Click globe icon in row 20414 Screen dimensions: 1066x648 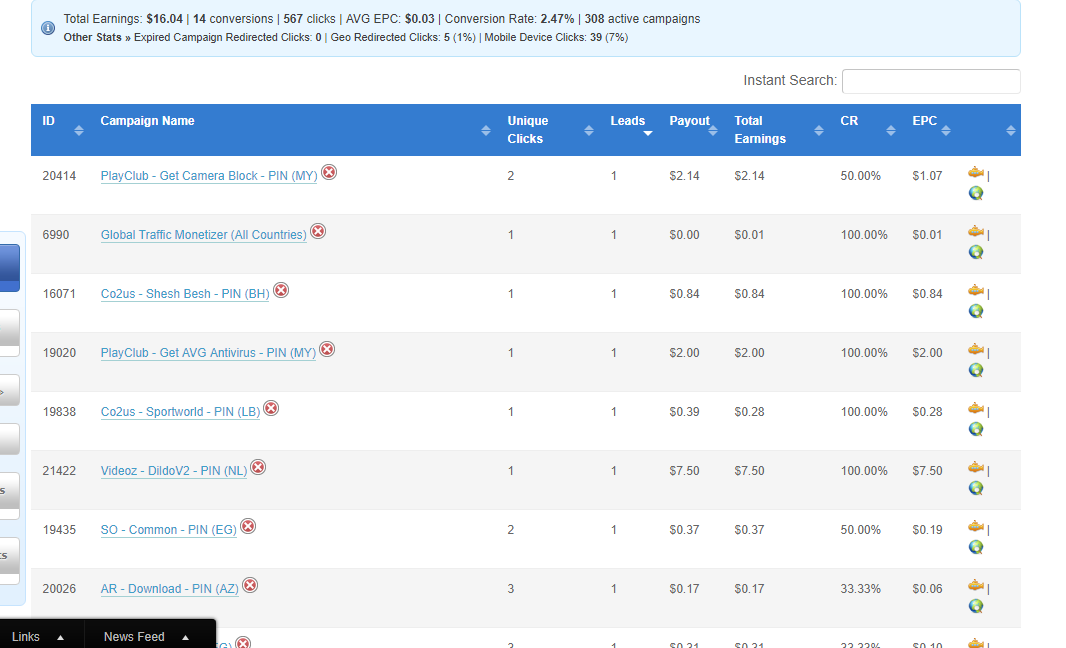pos(976,193)
